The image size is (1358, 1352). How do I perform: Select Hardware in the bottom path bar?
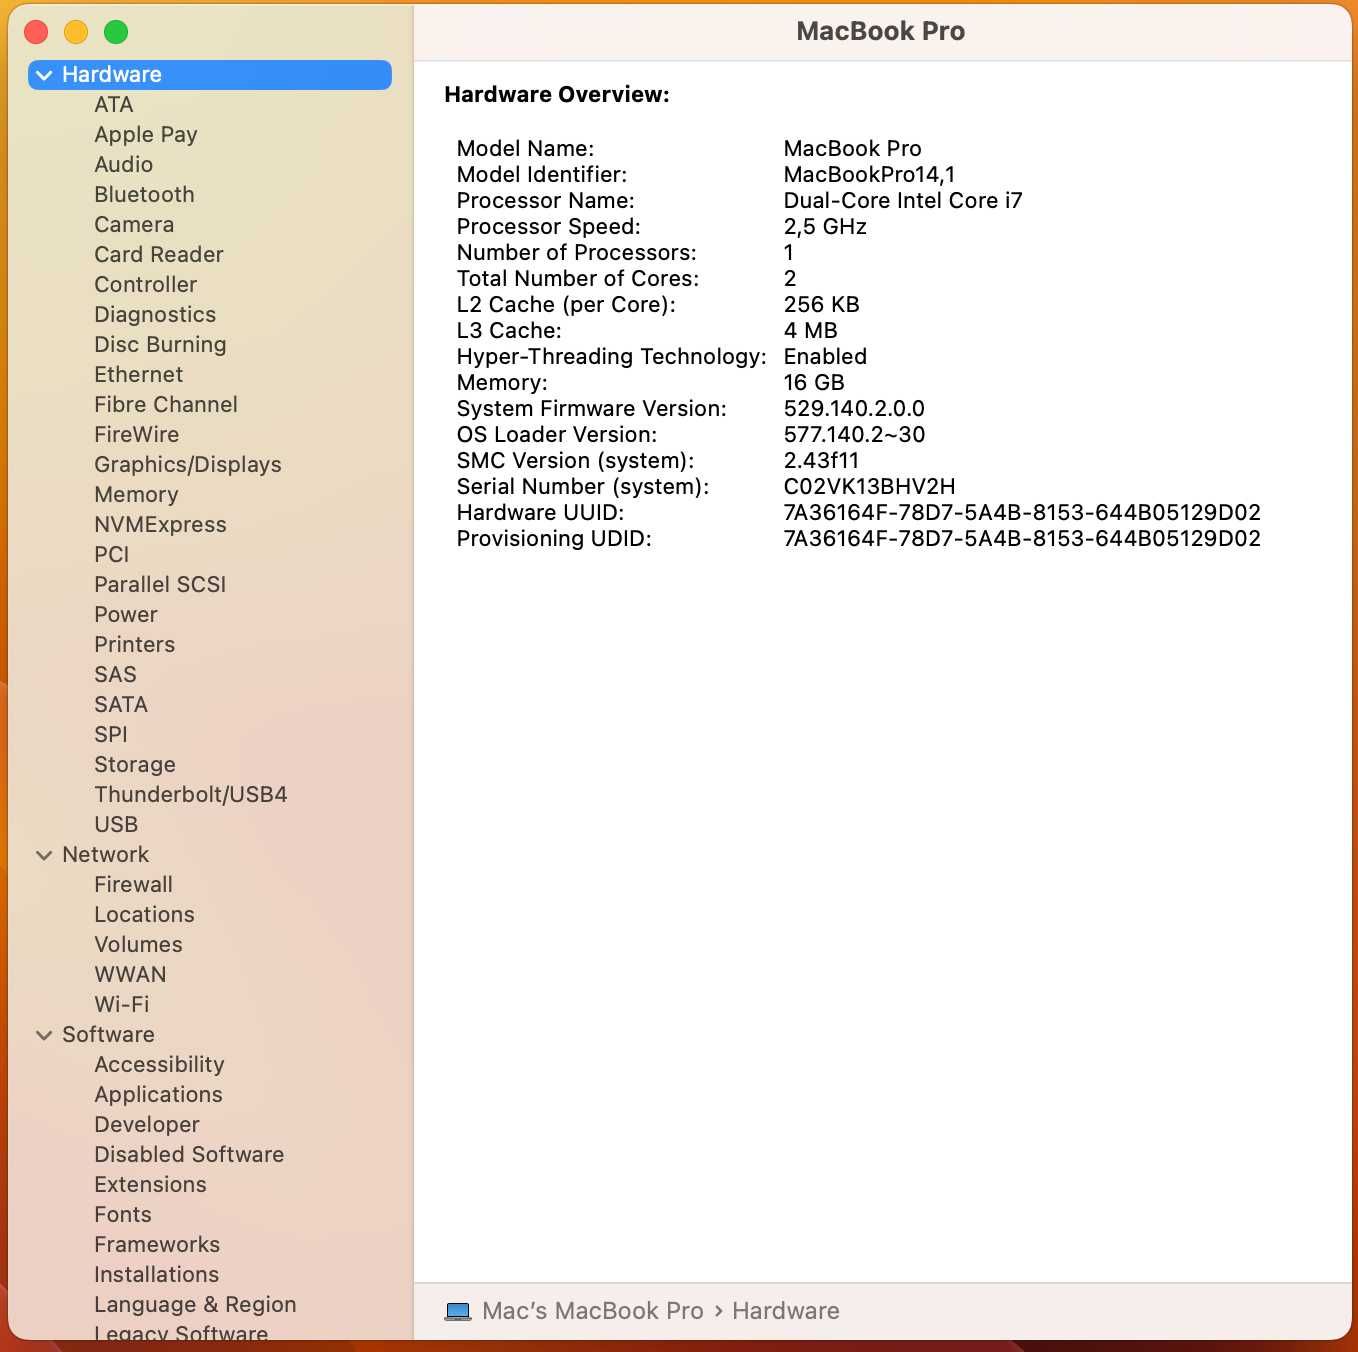coord(786,1311)
